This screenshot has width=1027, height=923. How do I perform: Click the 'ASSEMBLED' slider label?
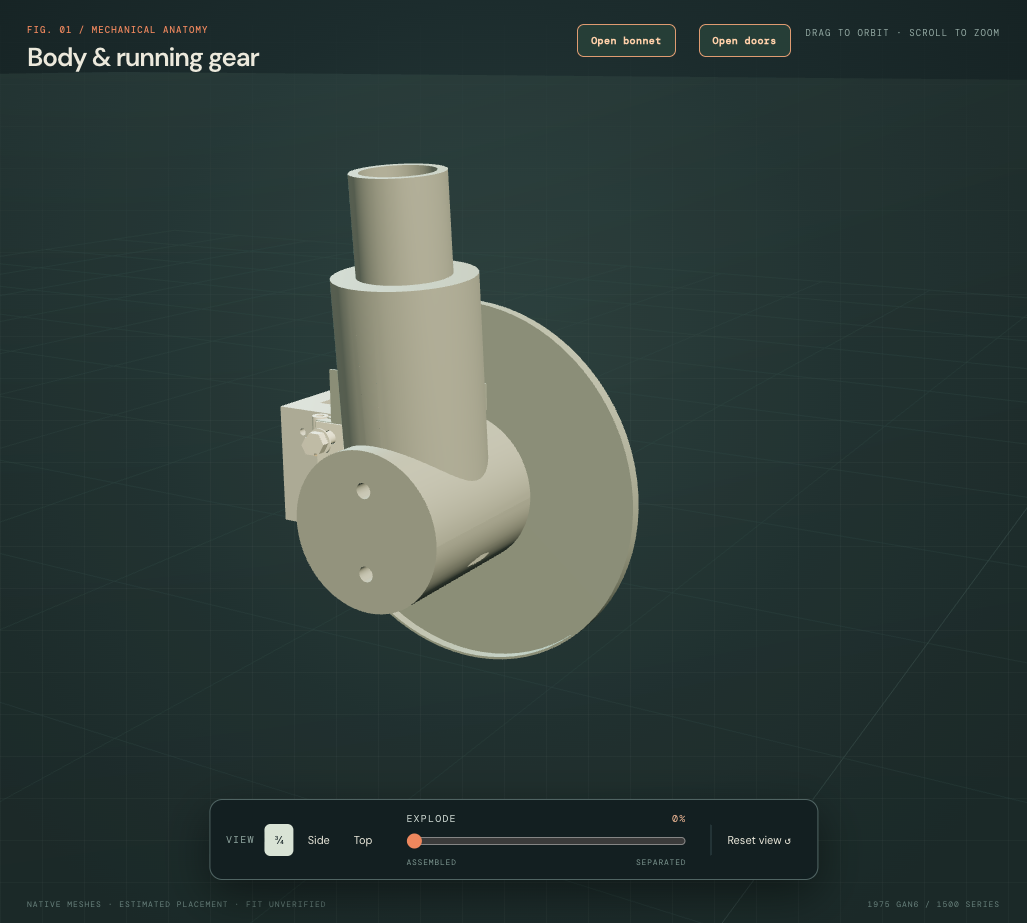coord(431,862)
